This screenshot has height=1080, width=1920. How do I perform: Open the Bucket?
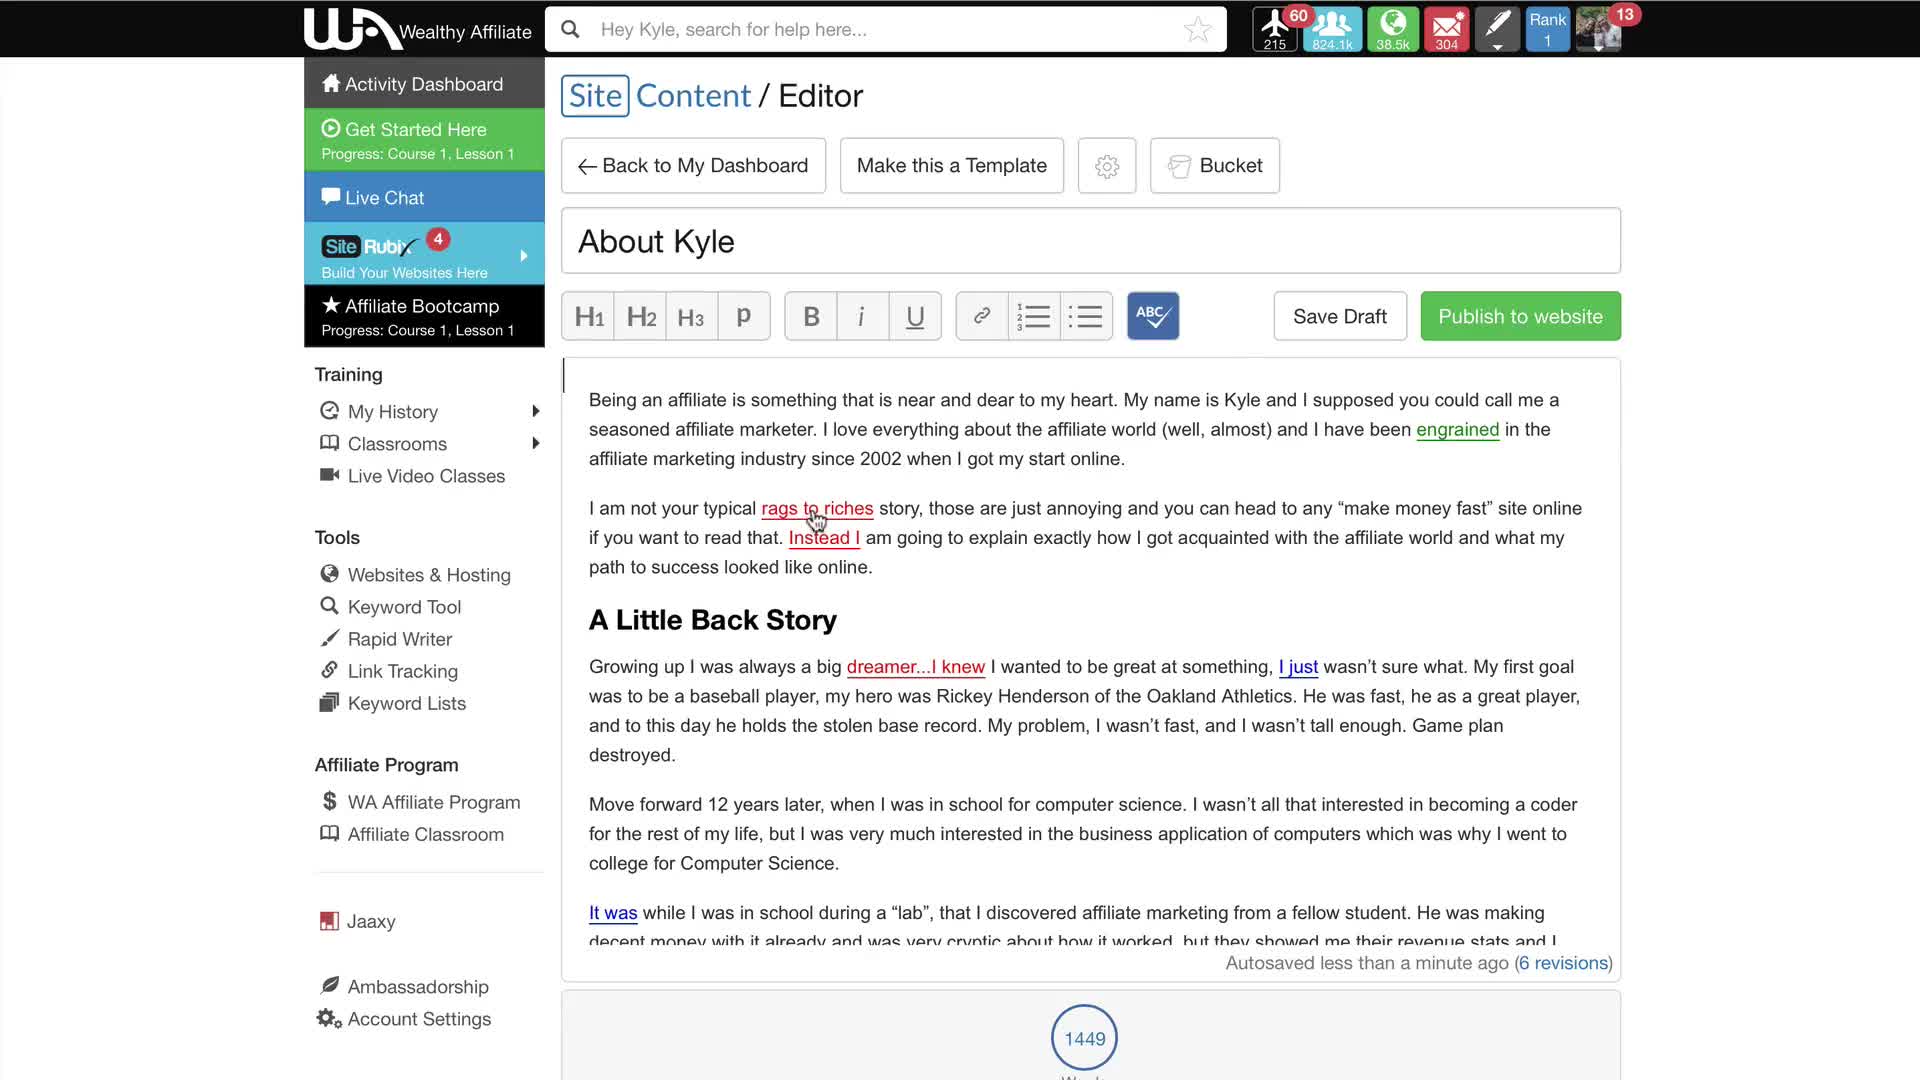click(x=1215, y=166)
